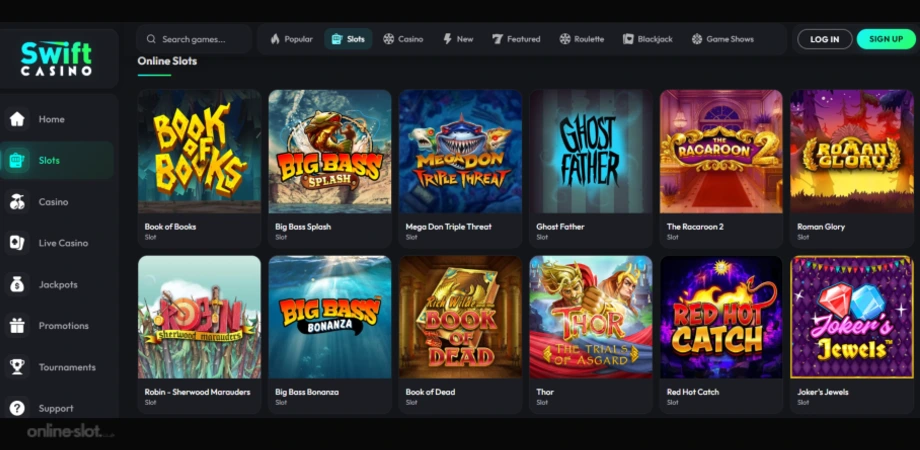The height and width of the screenshot is (450, 920).
Task: Open the Book of Books game thumbnail
Action: 199,151
